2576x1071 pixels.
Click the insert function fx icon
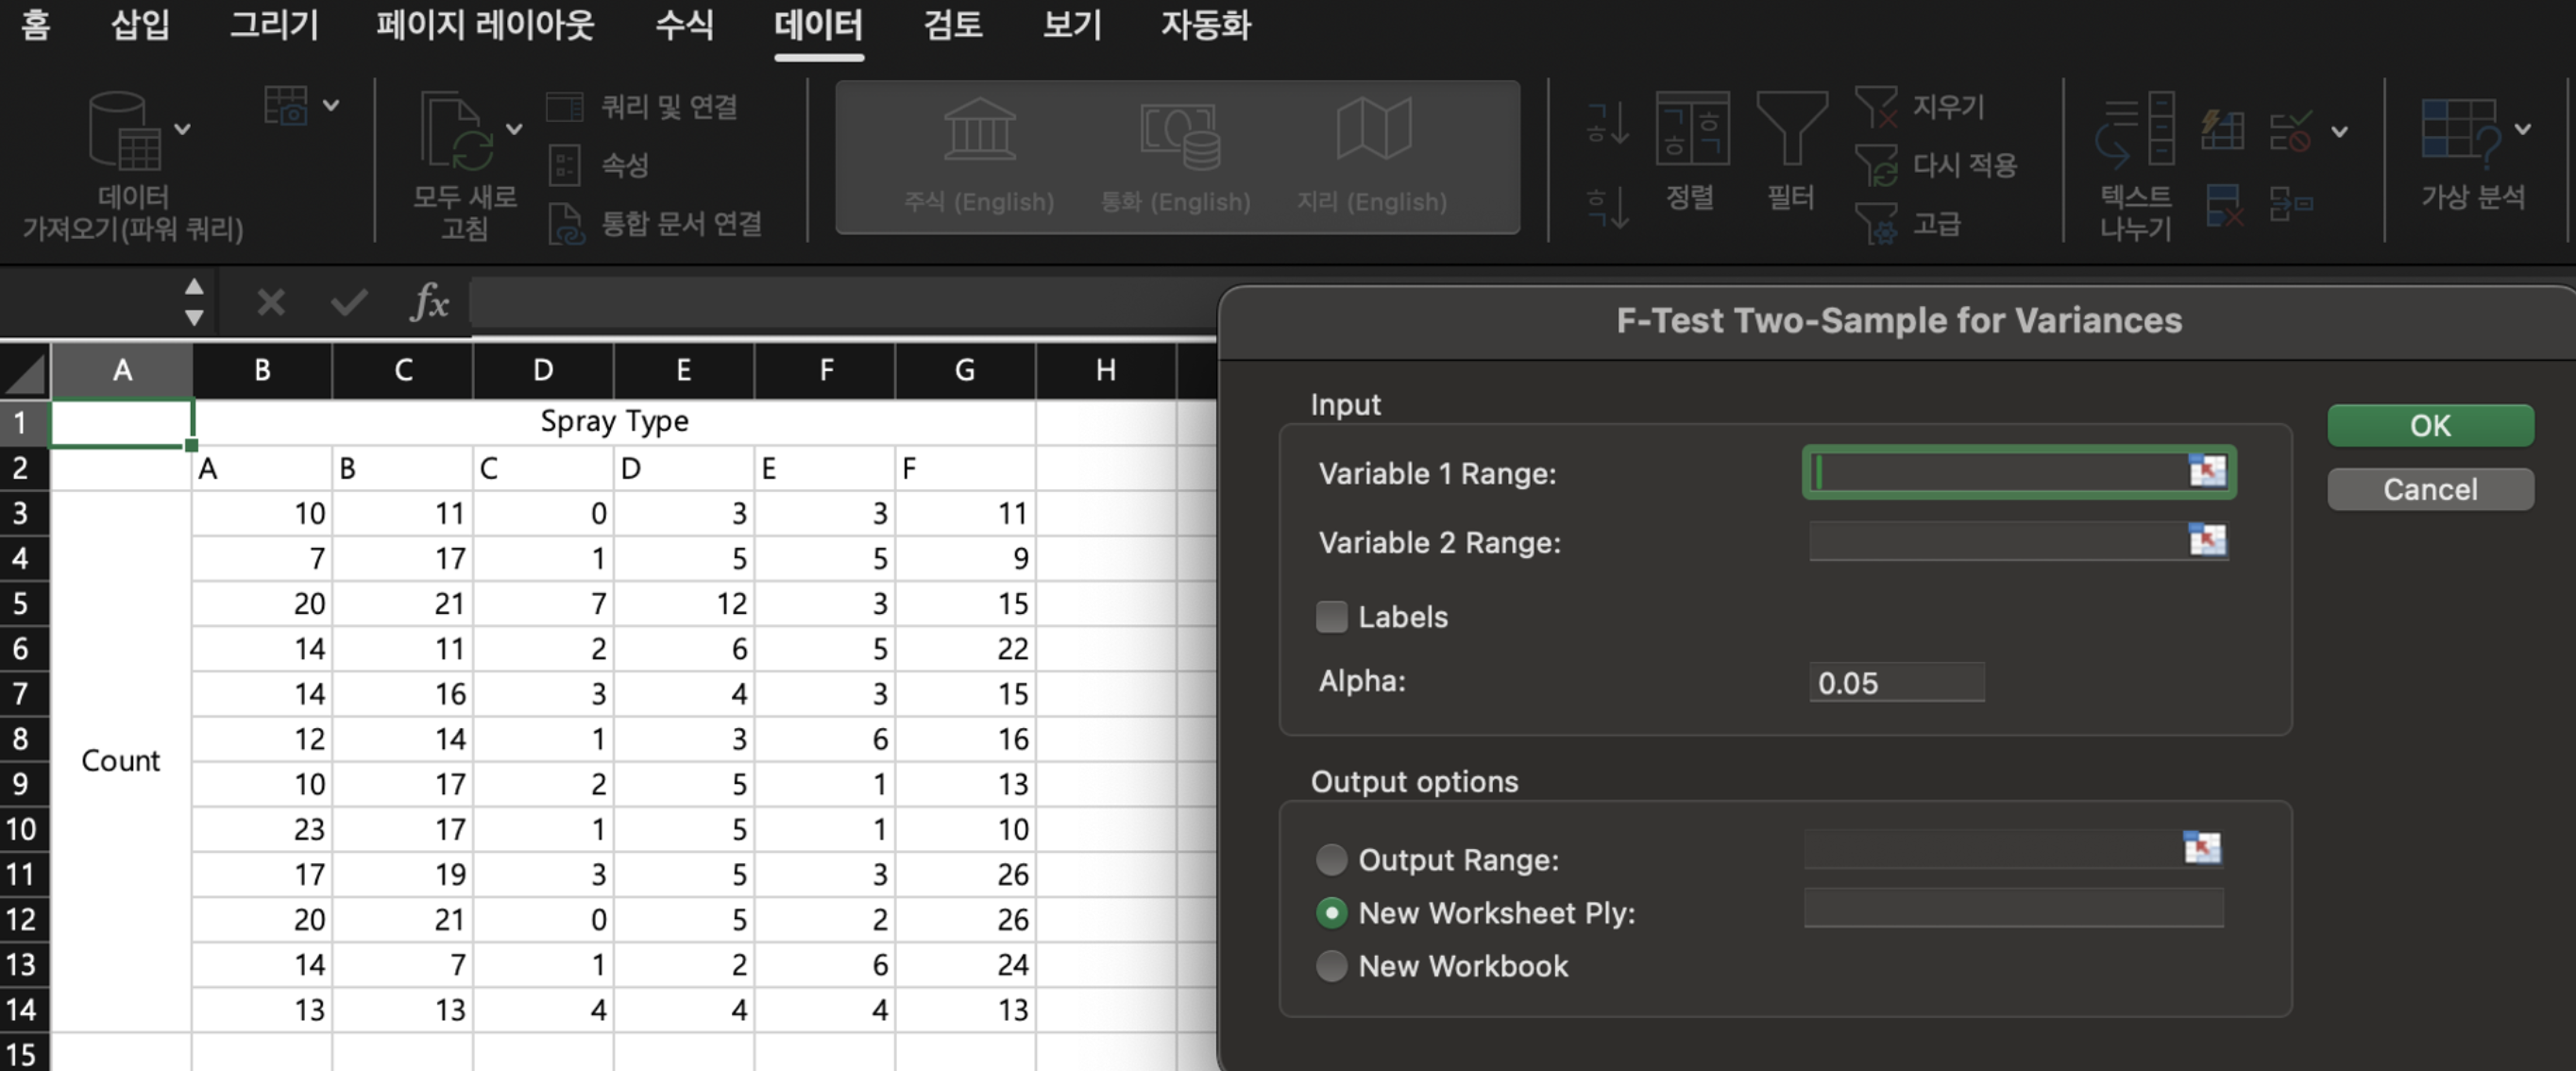click(x=430, y=301)
